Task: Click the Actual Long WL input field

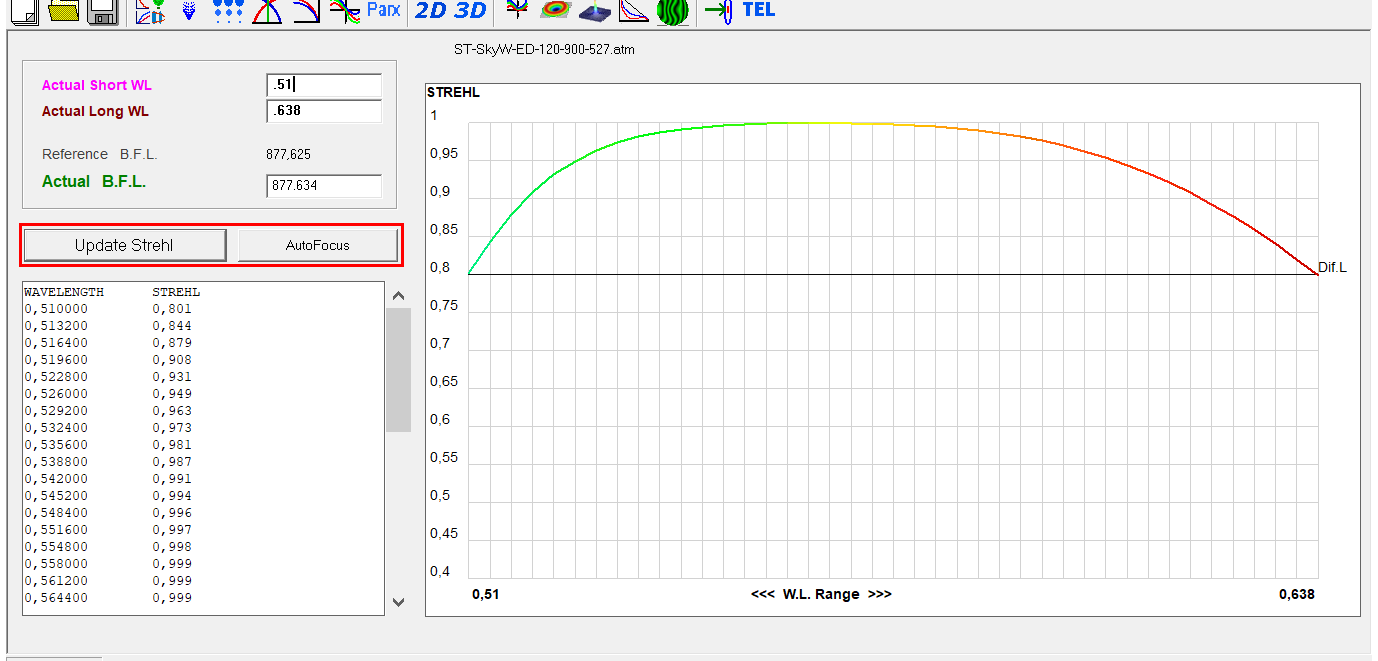Action: point(324,112)
